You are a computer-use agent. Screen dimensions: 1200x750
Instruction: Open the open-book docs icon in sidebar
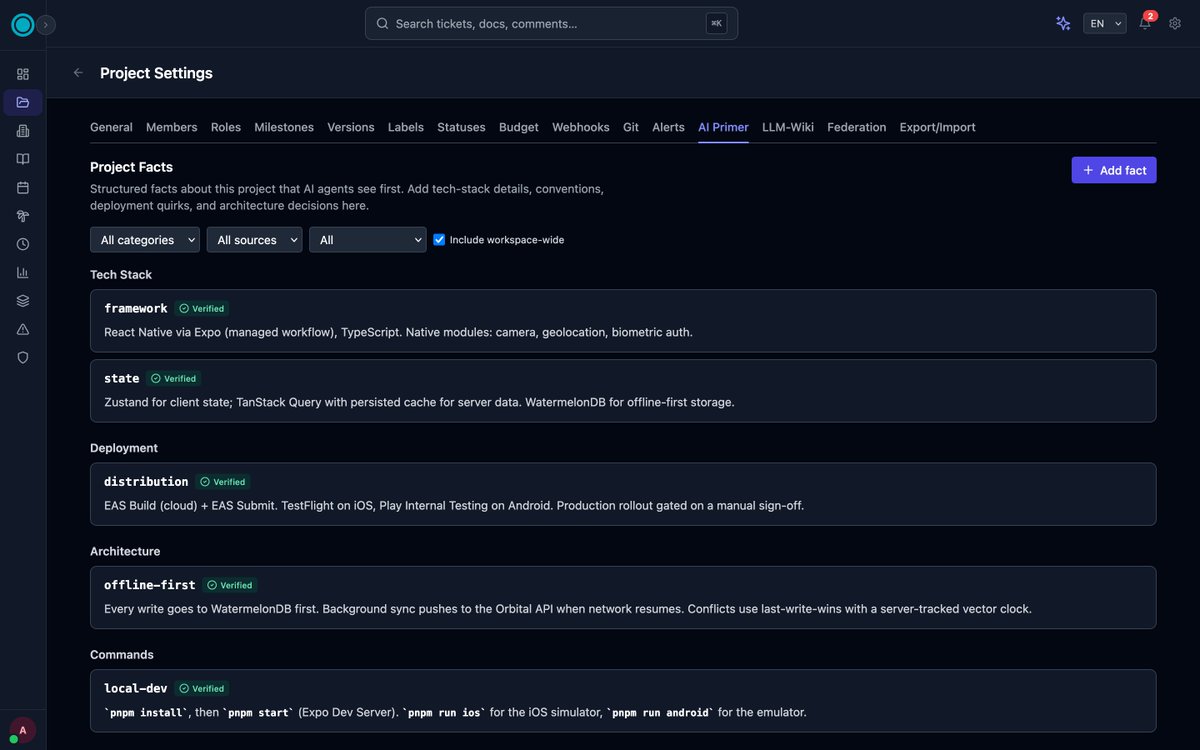(x=23, y=159)
